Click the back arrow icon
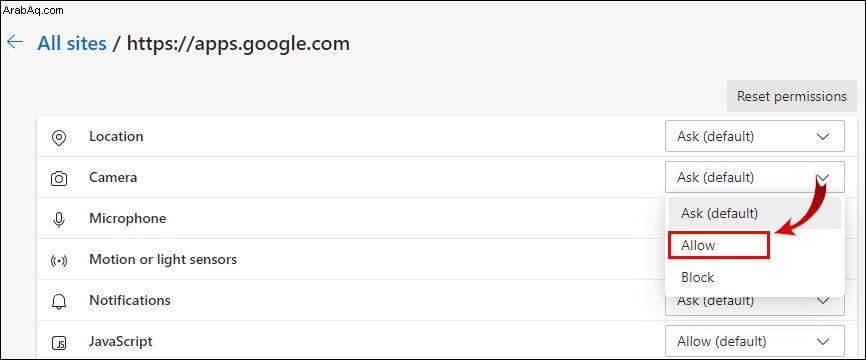 click(15, 43)
